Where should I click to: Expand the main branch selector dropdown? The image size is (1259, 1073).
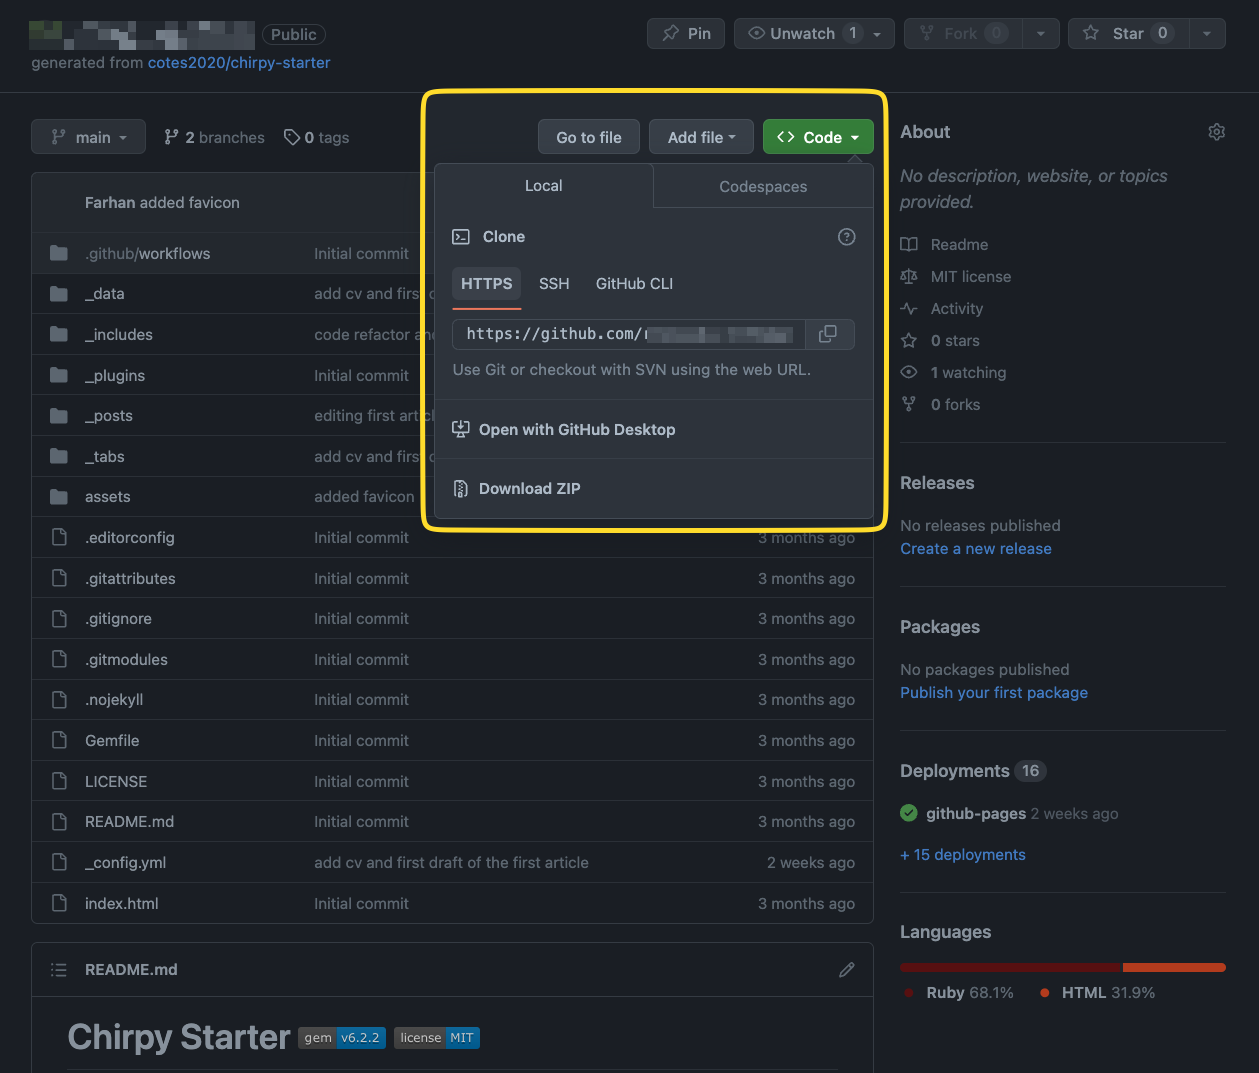point(88,137)
